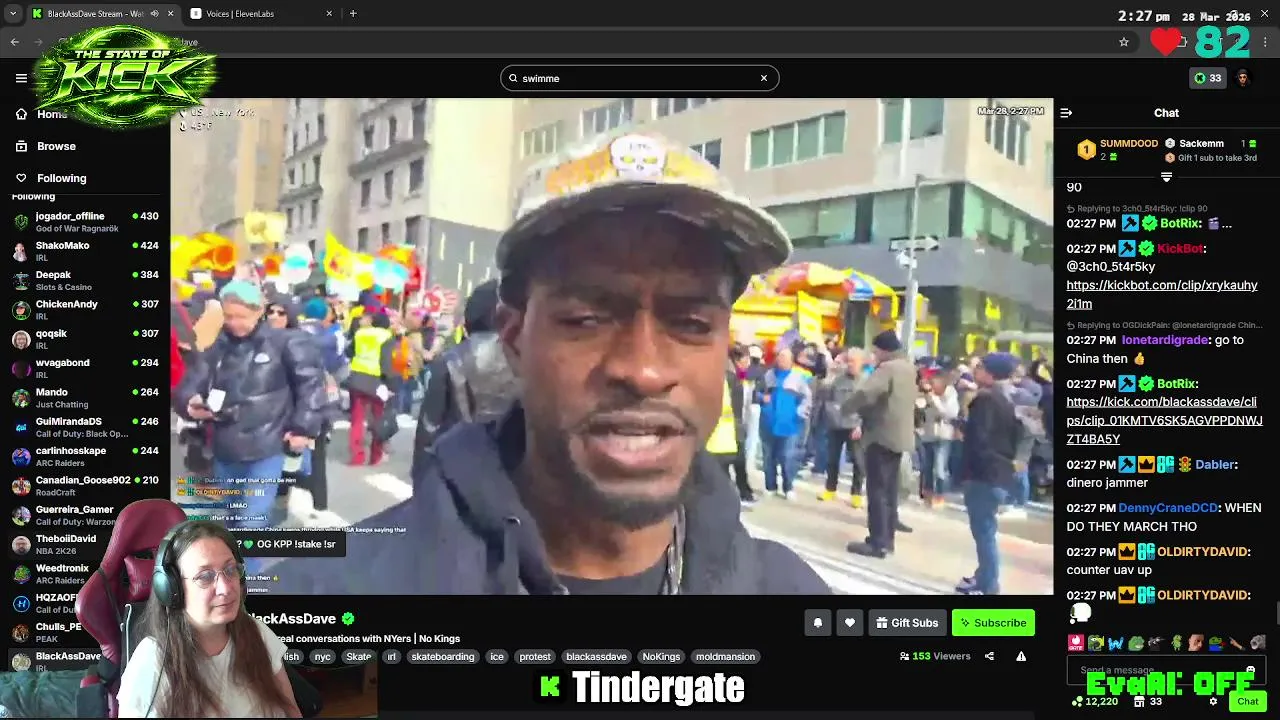Open browser menu three dots
The width and height of the screenshot is (1280, 720).
1266,42
